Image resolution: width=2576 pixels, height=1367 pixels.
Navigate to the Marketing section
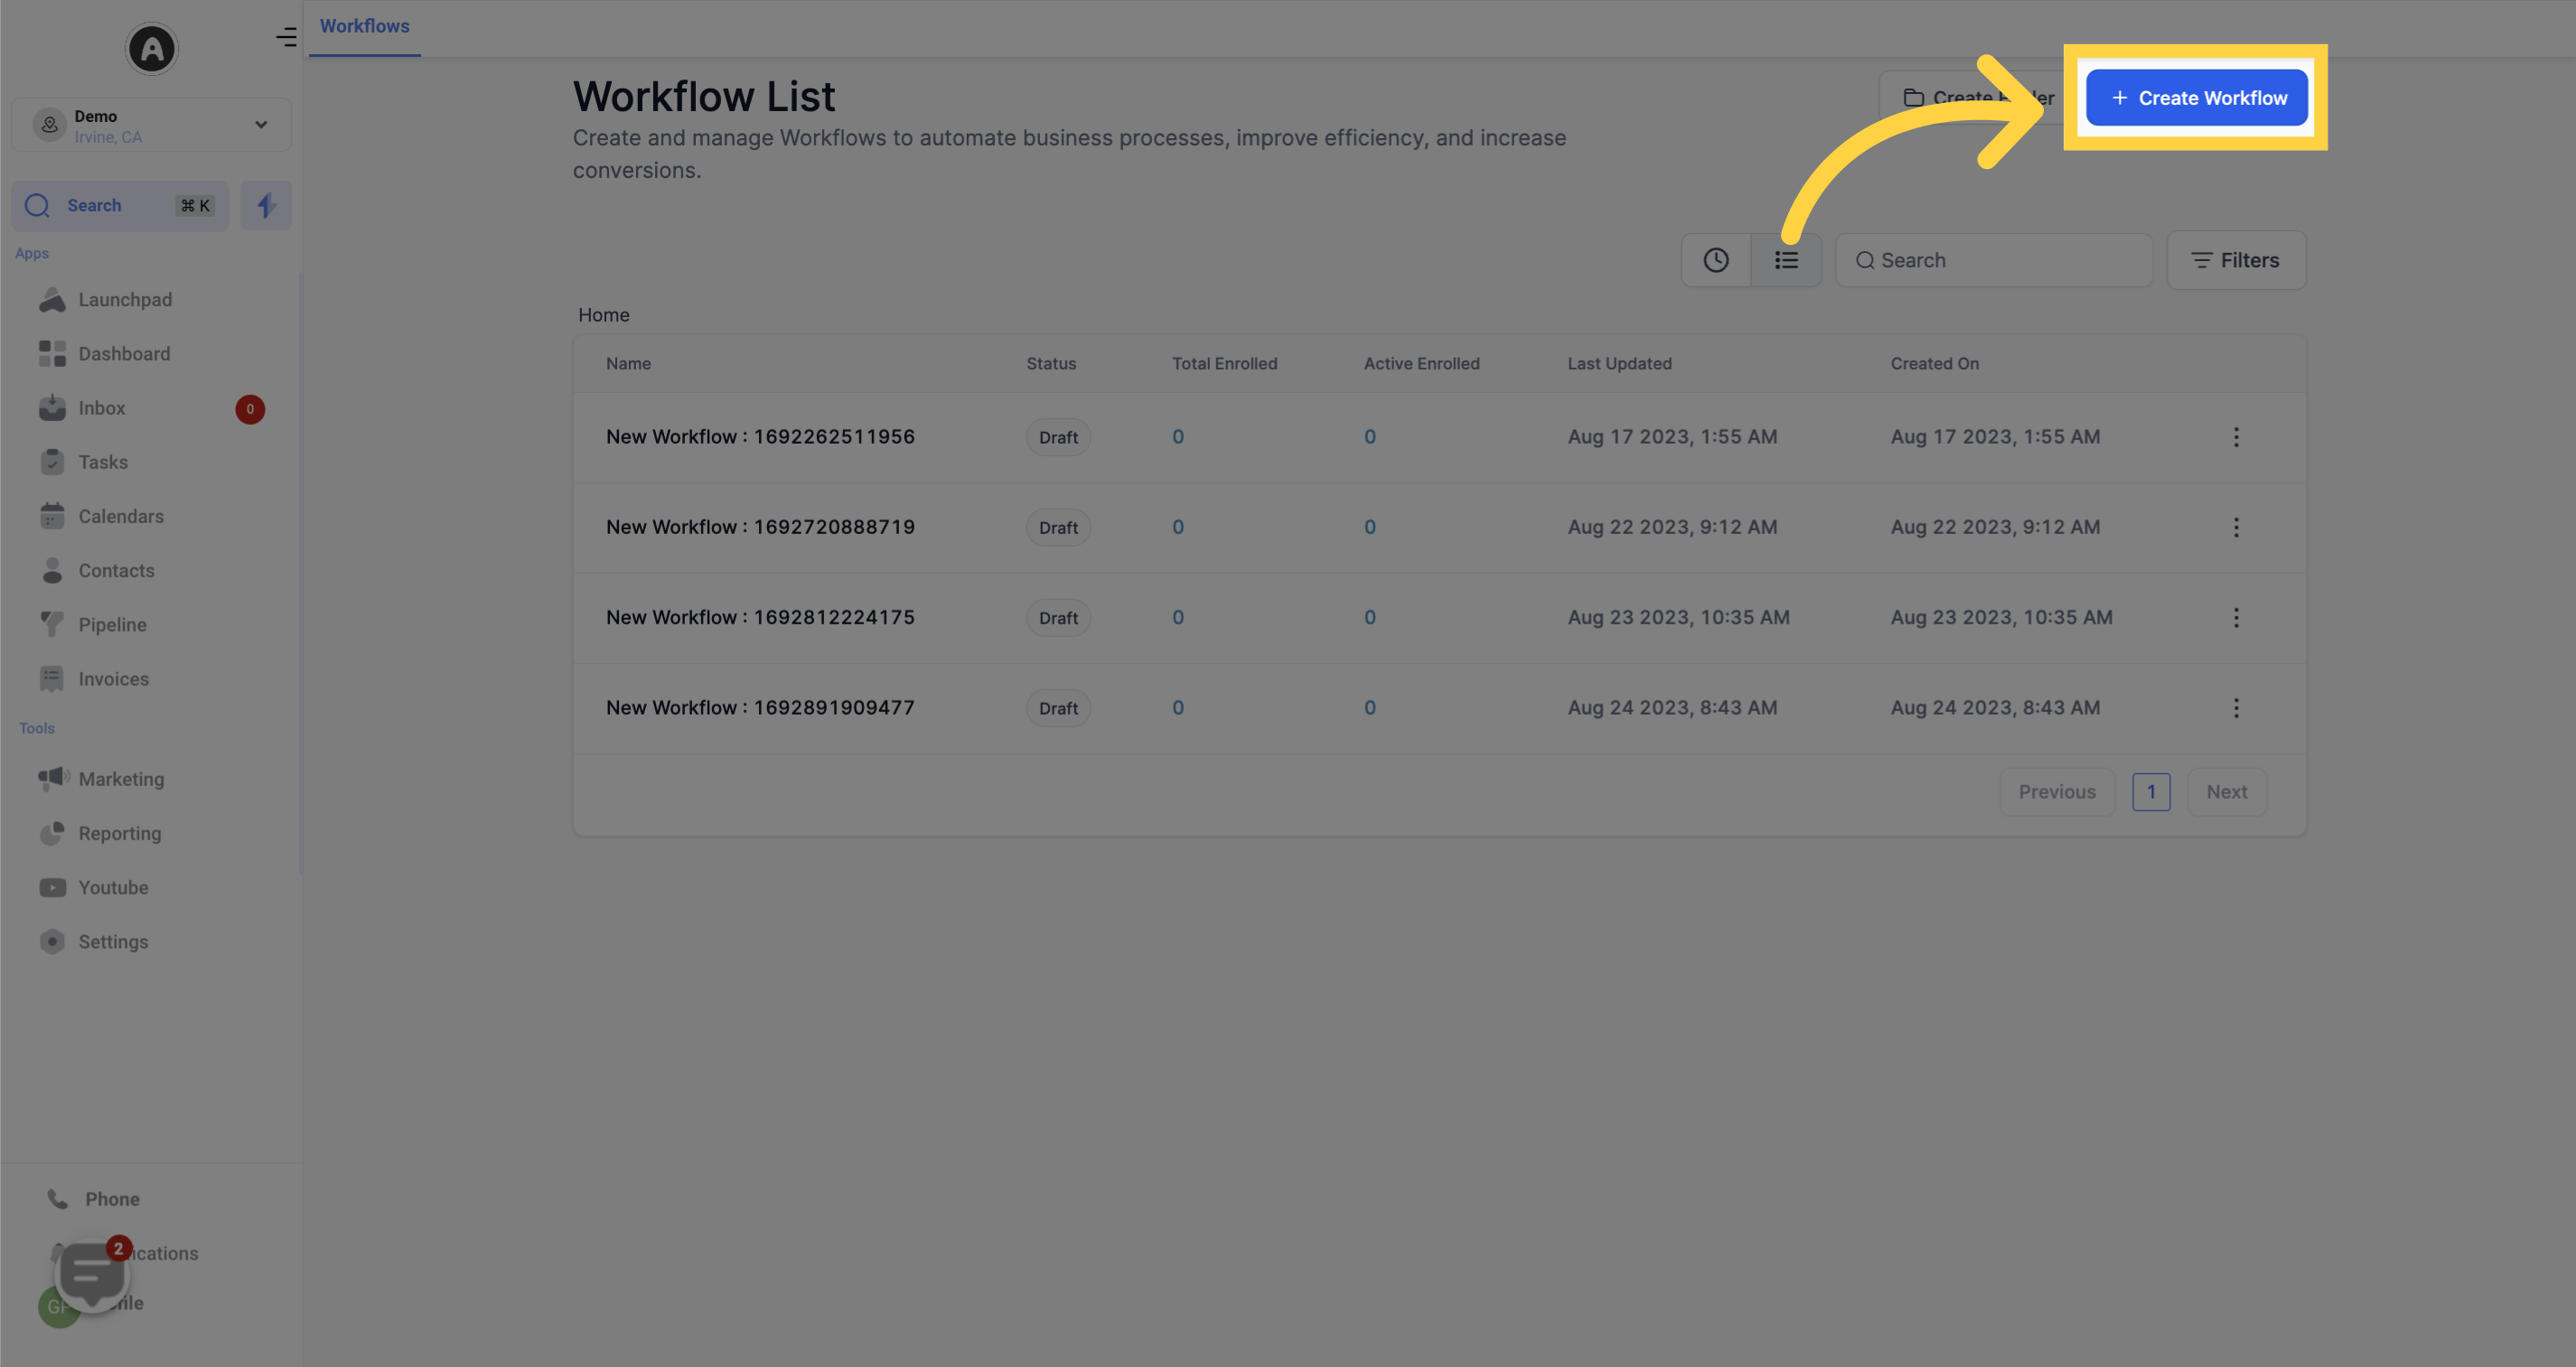(121, 779)
